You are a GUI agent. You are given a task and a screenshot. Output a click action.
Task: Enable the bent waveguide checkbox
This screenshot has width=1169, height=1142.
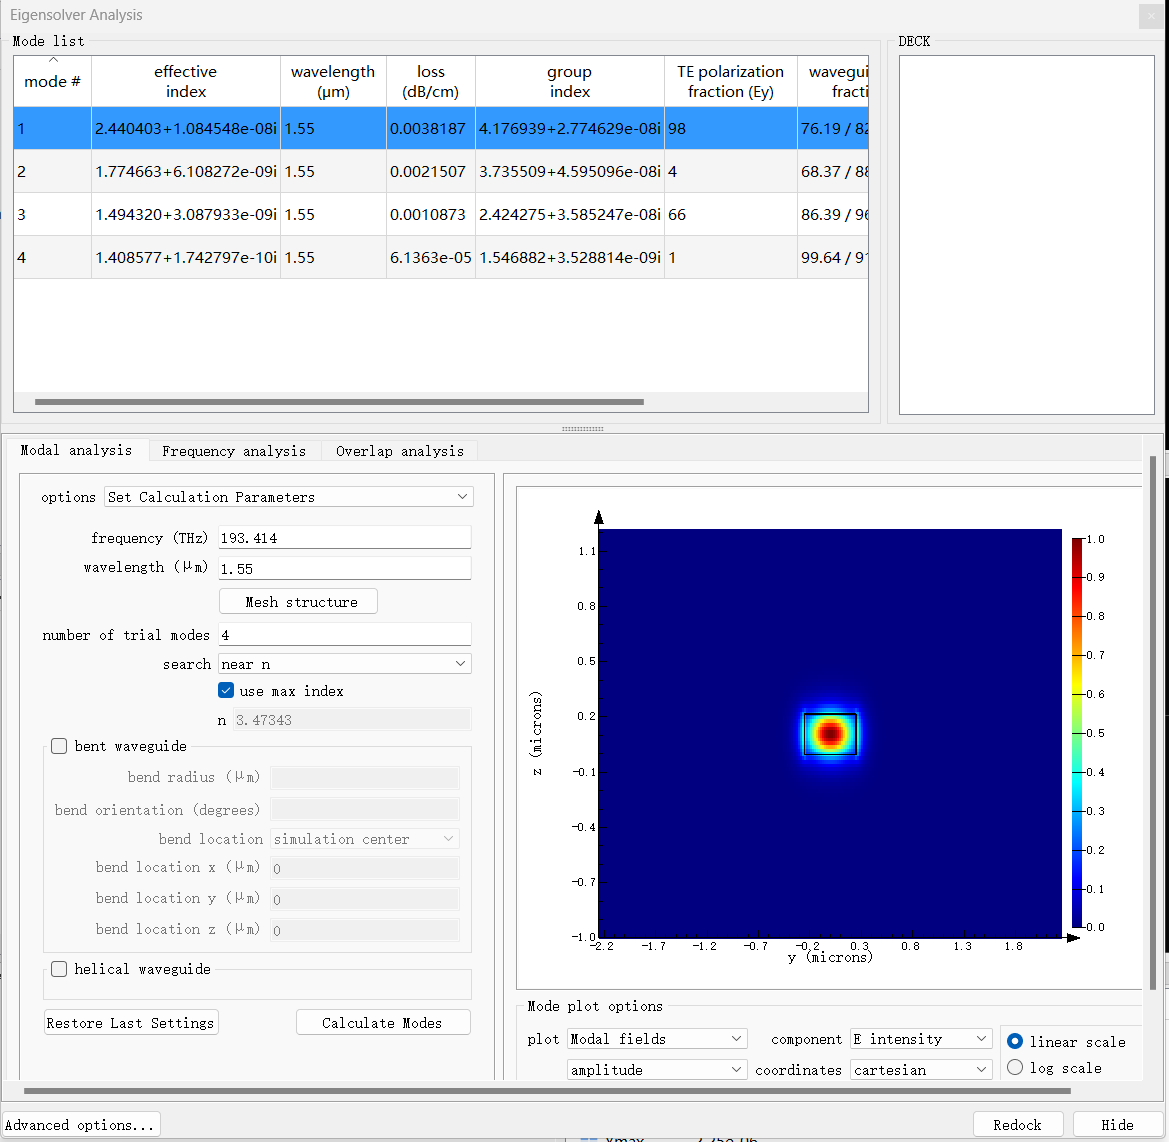click(60, 746)
